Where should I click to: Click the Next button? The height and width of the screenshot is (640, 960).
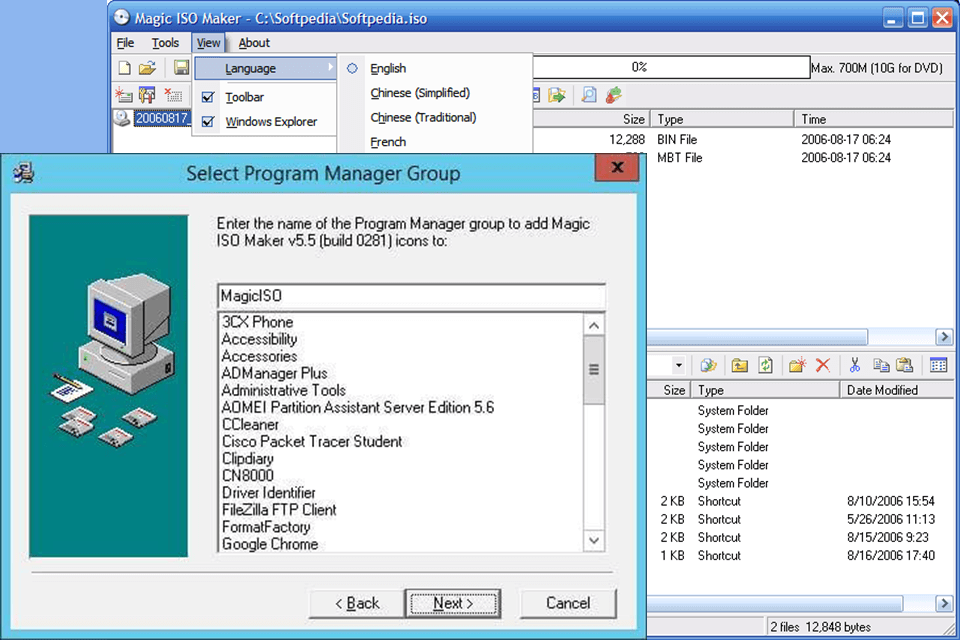453,603
